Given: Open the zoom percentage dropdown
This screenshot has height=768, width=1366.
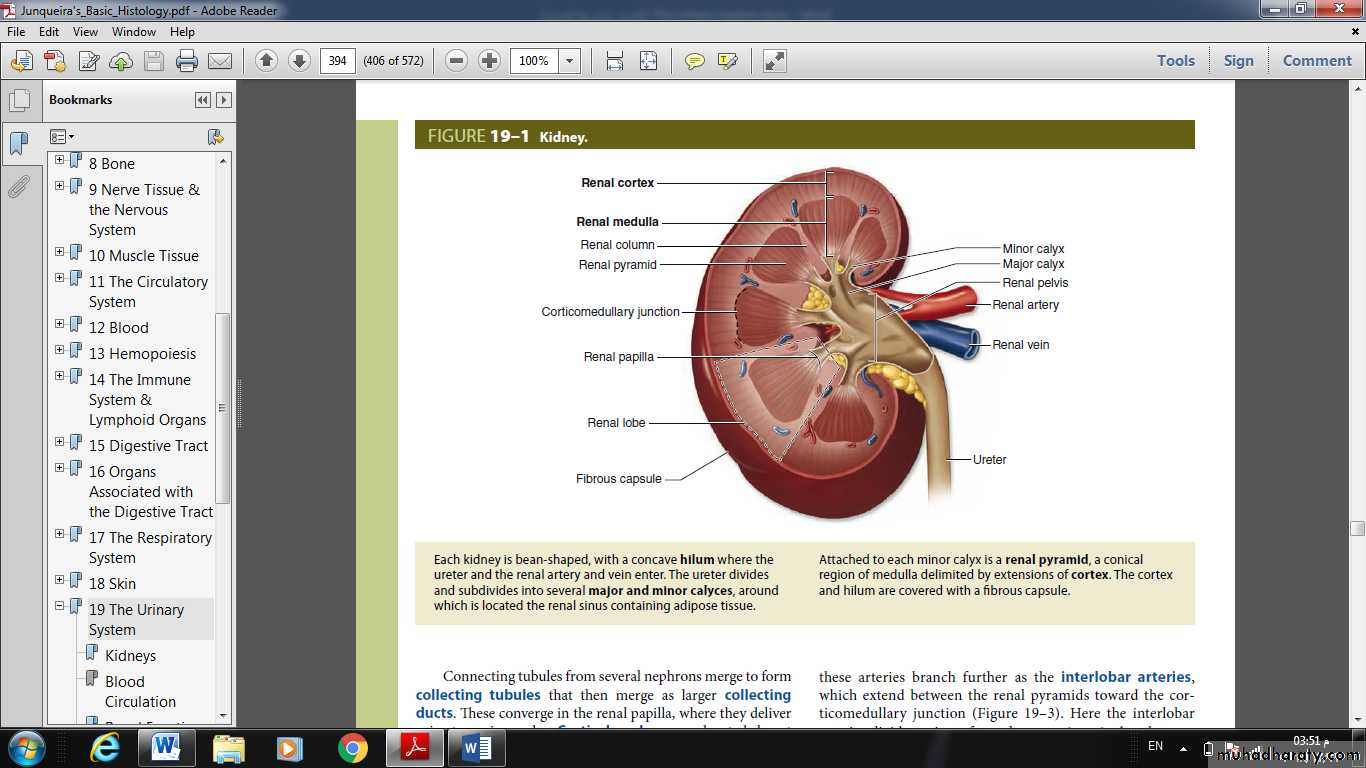Looking at the screenshot, I should 569,61.
